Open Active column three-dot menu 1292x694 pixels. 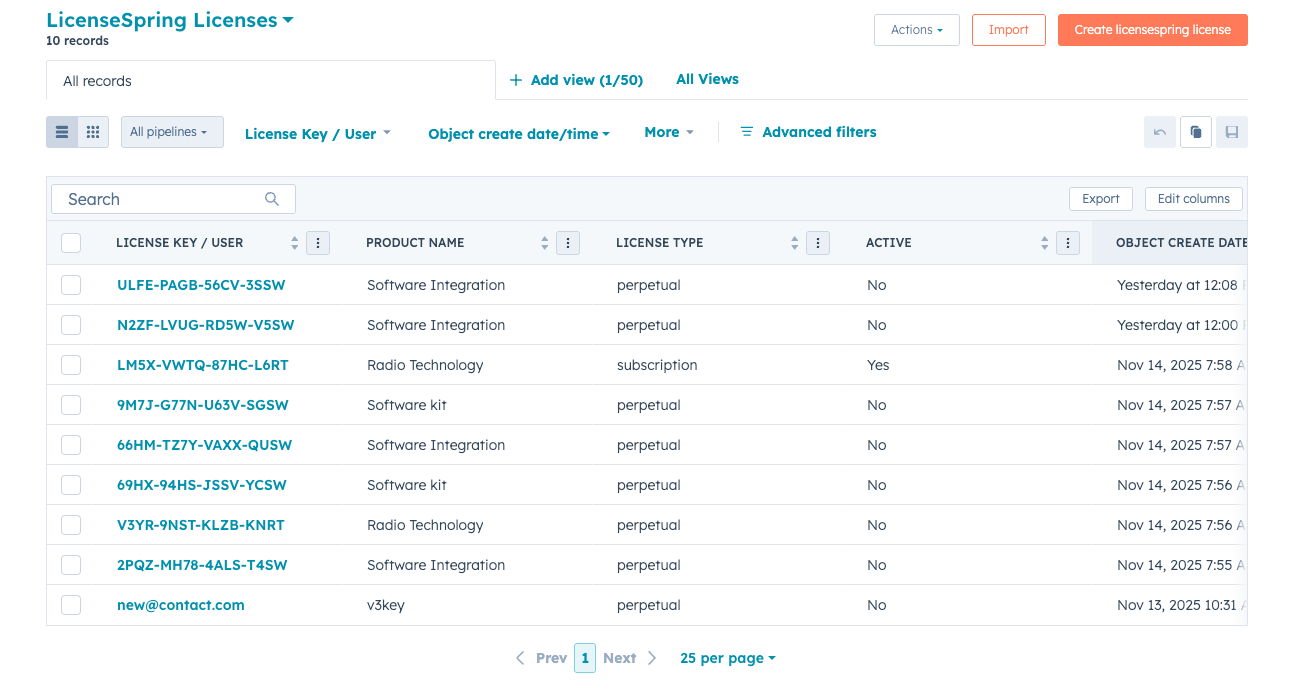click(1068, 243)
